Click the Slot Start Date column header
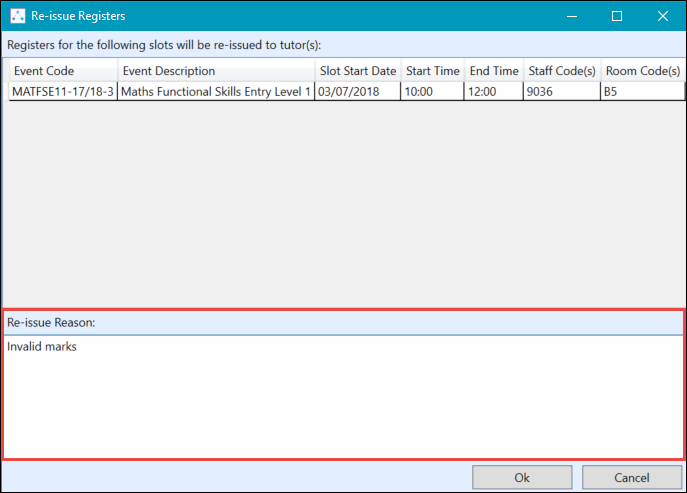This screenshot has width=687, height=493. [x=357, y=71]
